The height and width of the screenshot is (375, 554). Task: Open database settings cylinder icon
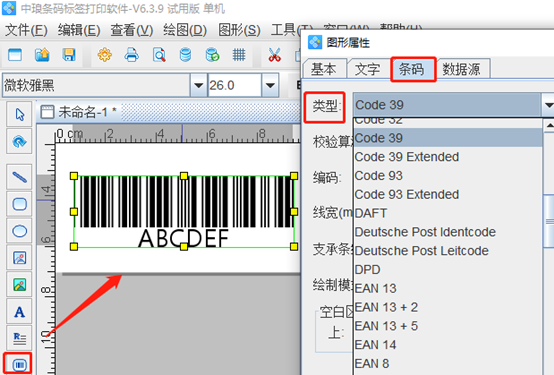pos(185,55)
